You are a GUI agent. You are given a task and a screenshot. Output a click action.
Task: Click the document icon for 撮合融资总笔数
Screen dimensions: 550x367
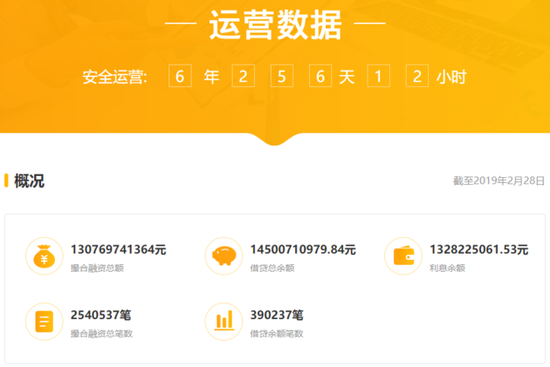point(44,321)
